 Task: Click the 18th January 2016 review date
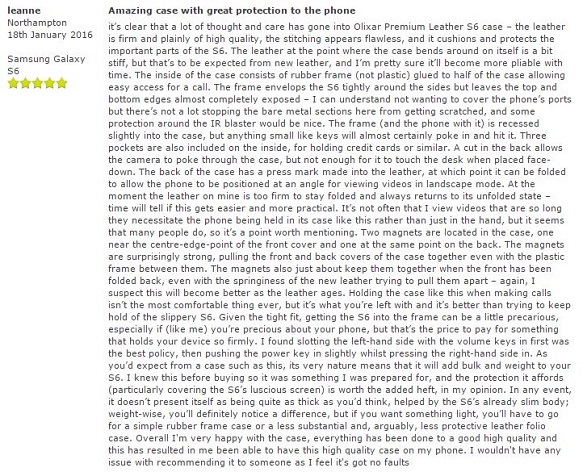point(50,35)
